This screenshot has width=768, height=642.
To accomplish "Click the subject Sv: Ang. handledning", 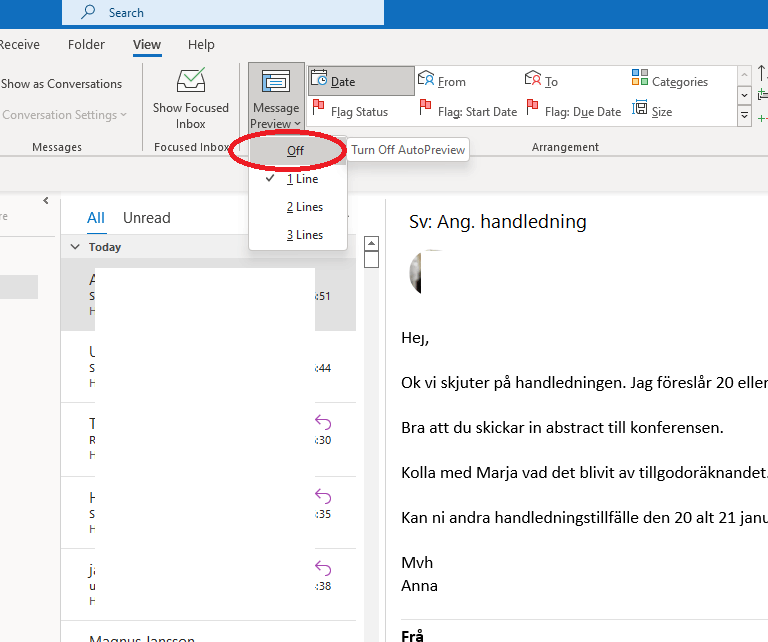I will coord(498,222).
